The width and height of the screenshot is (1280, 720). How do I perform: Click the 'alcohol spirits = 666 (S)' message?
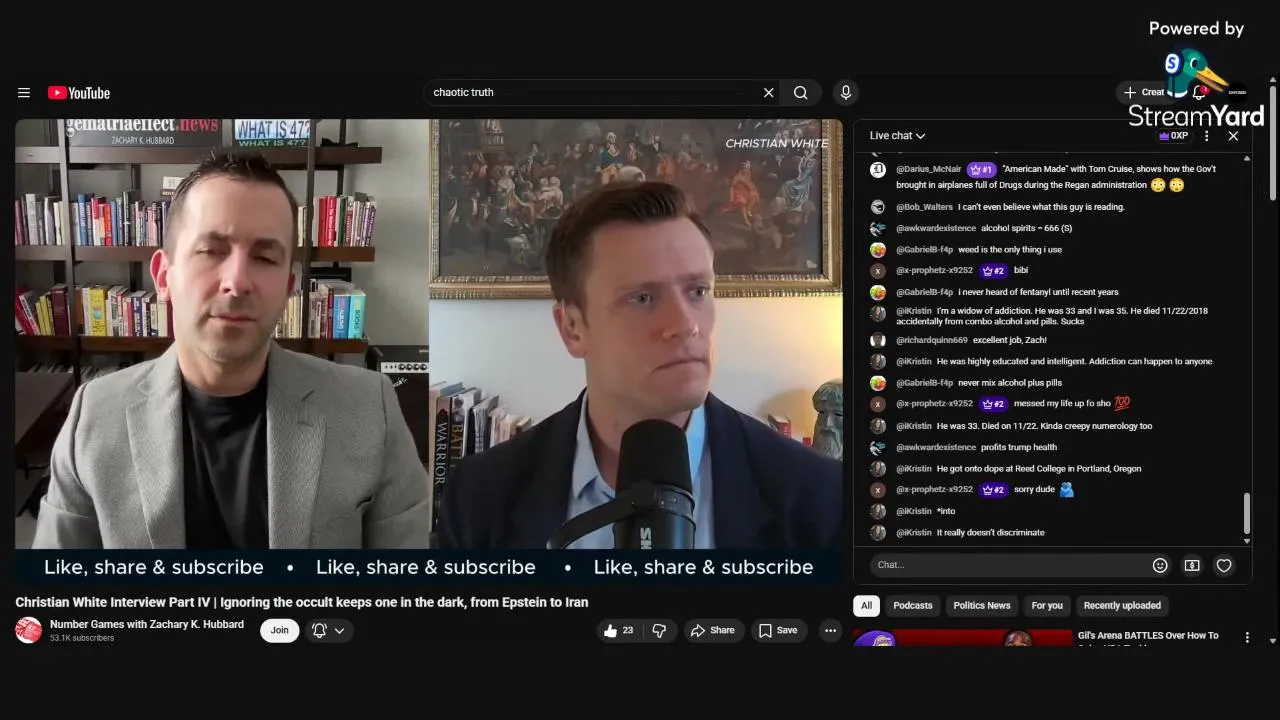[1027, 228]
